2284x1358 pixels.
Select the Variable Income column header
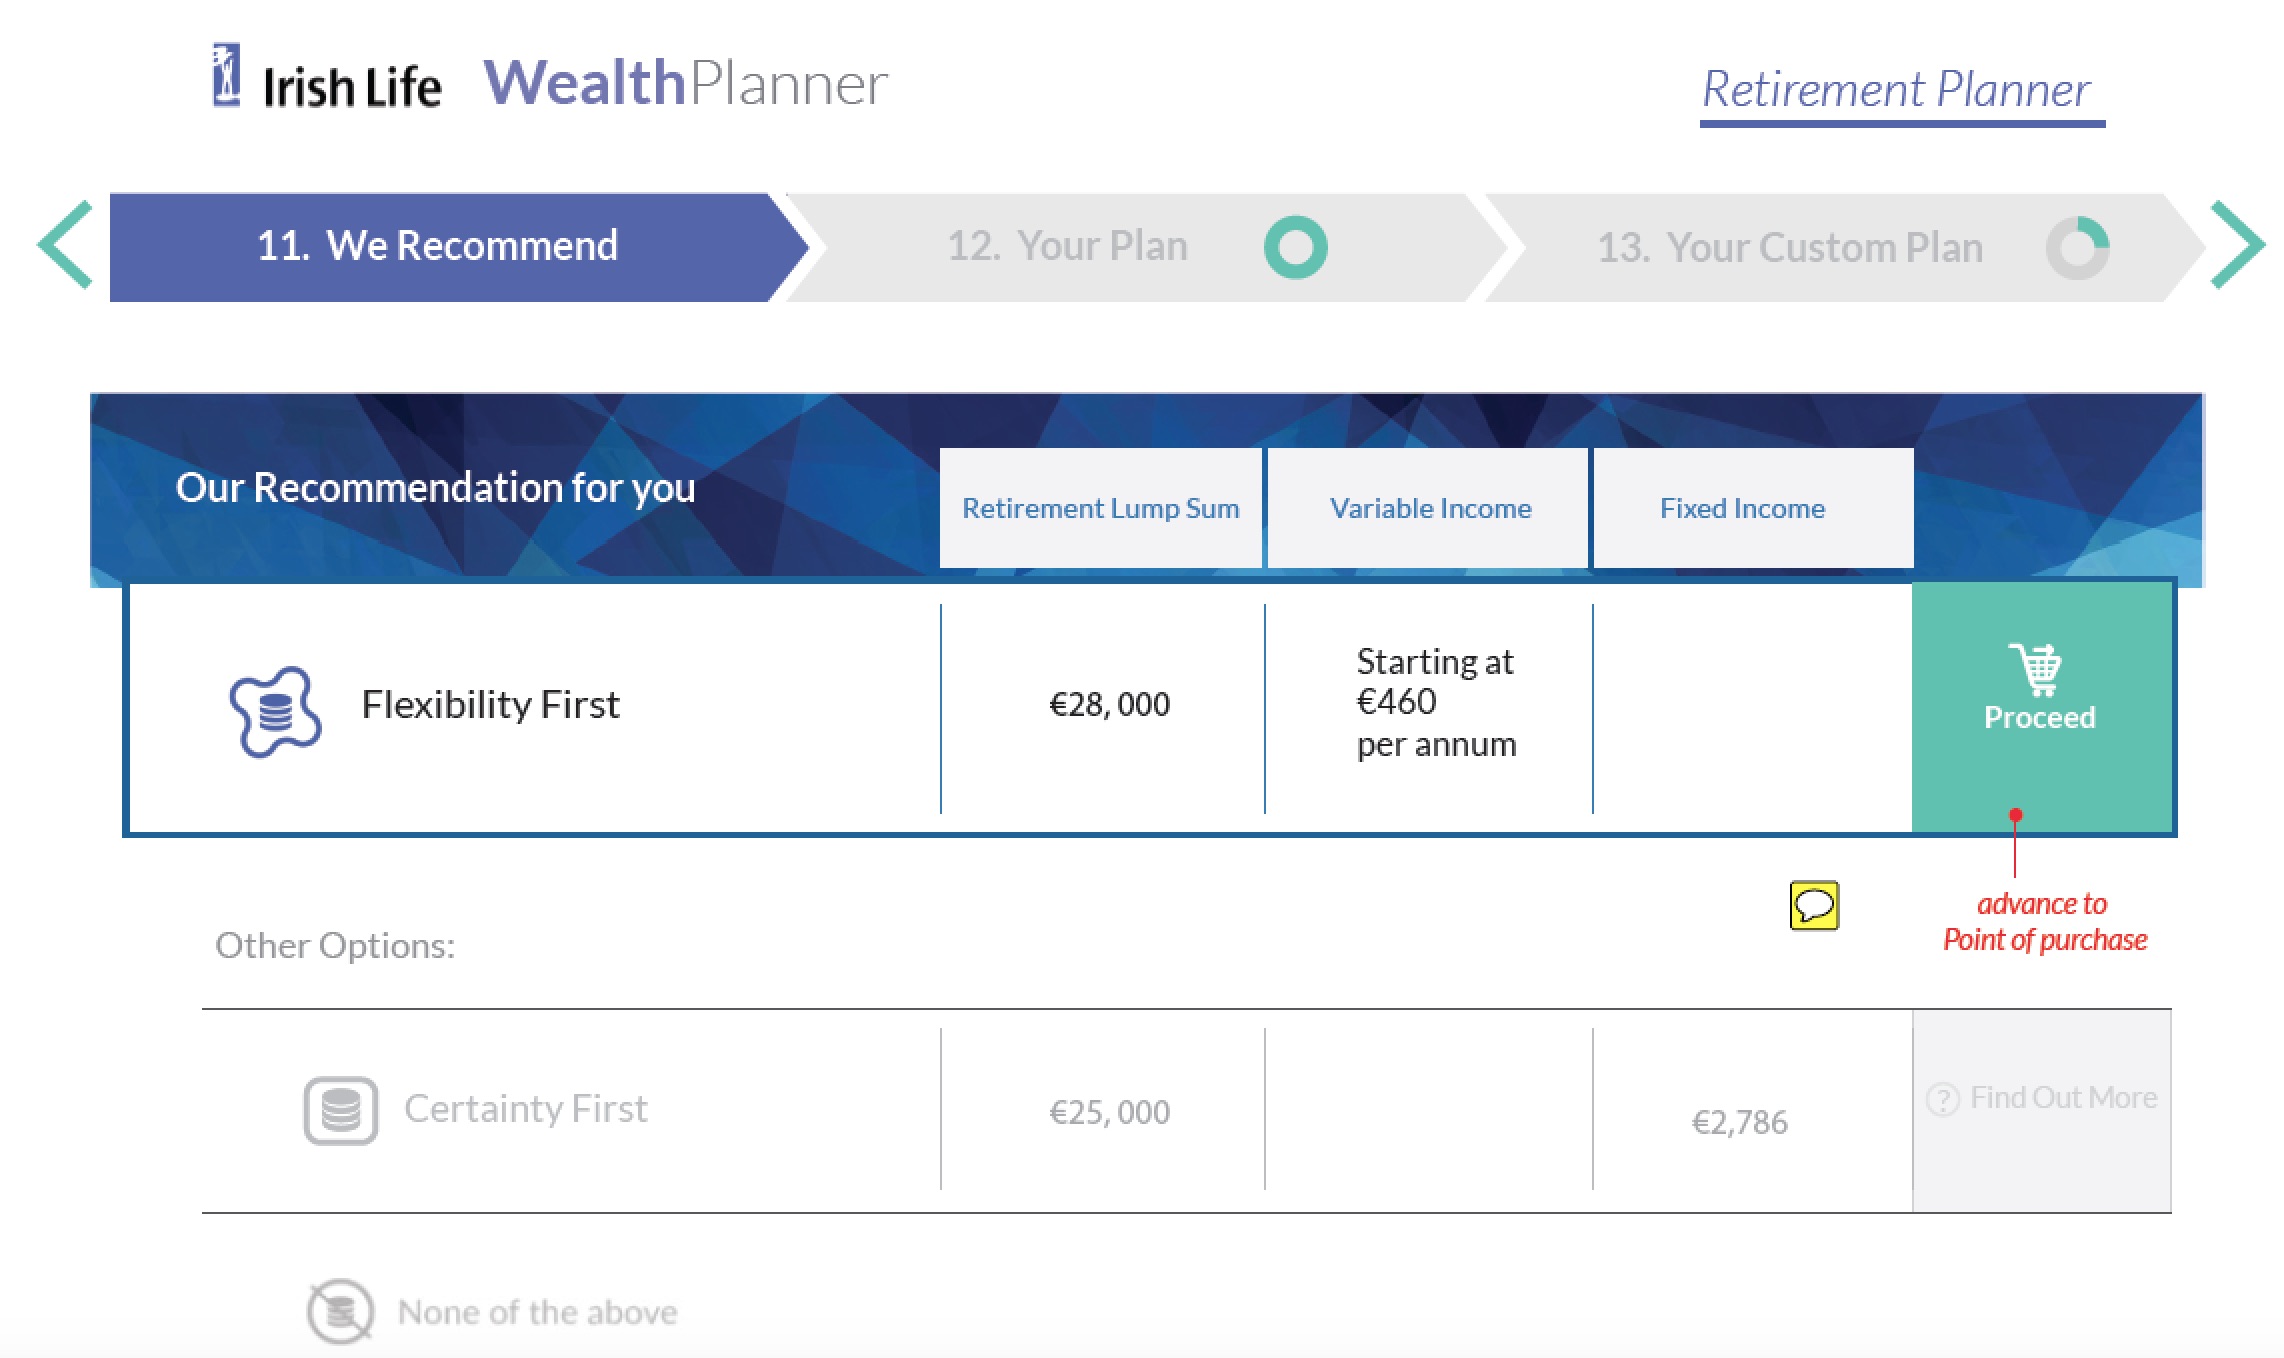(x=1430, y=508)
